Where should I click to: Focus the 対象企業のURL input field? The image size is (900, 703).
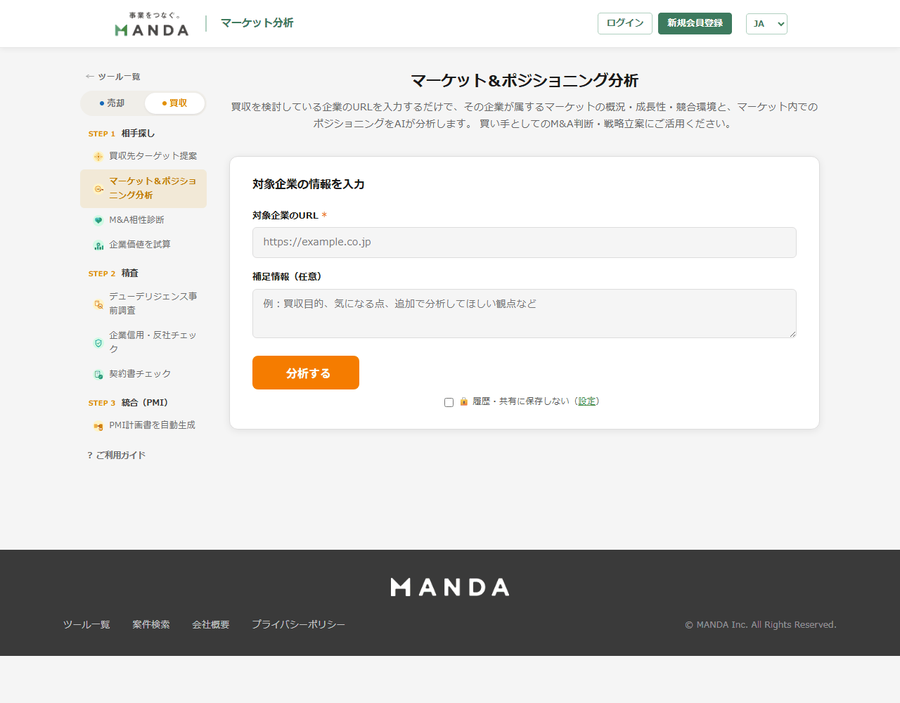[x=524, y=242]
